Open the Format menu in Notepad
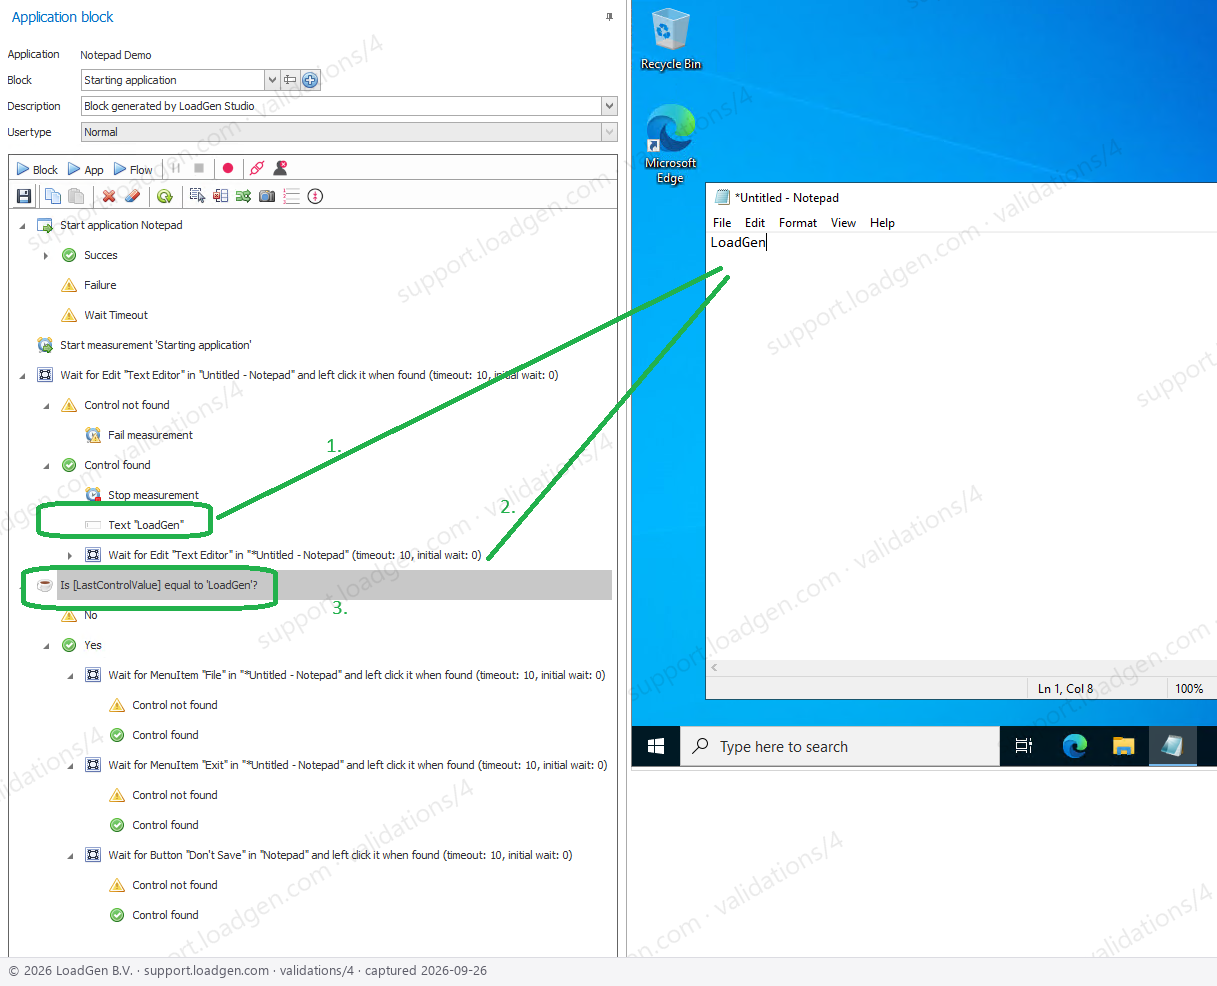This screenshot has width=1217, height=986. 798,223
